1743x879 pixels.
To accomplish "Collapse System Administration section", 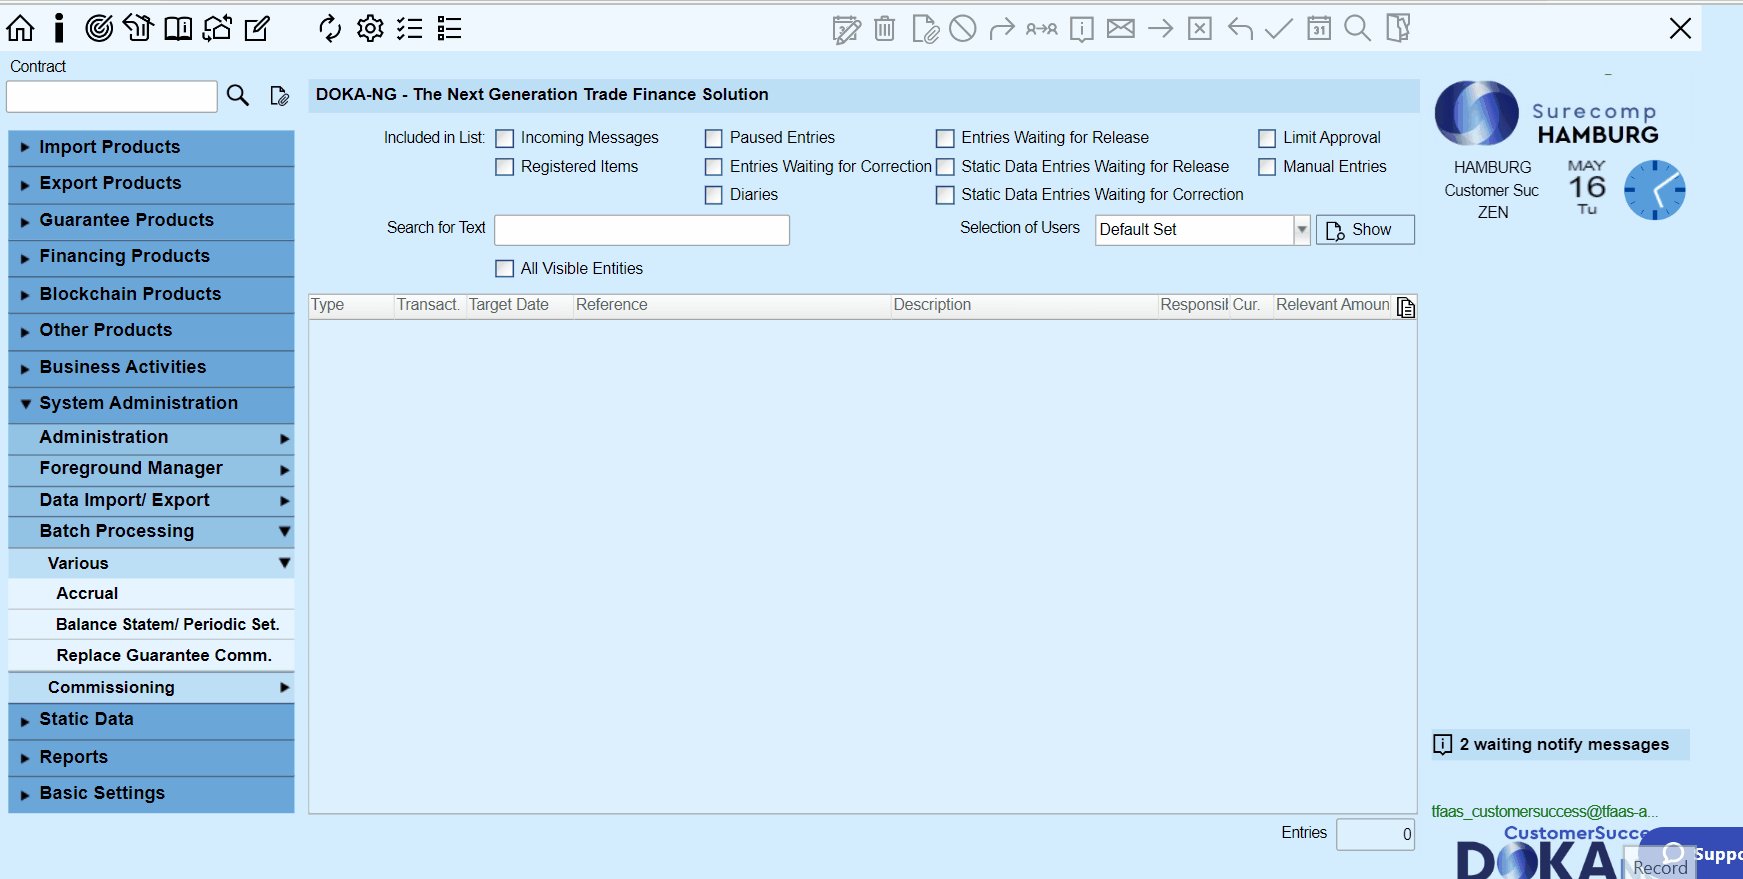I will pos(151,403).
